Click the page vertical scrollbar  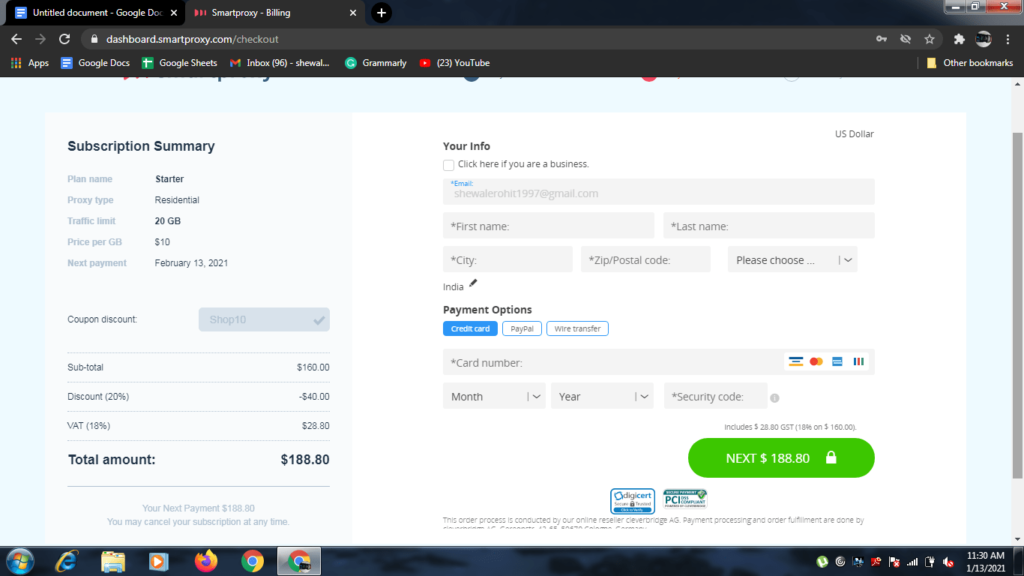pyautogui.click(x=1017, y=306)
